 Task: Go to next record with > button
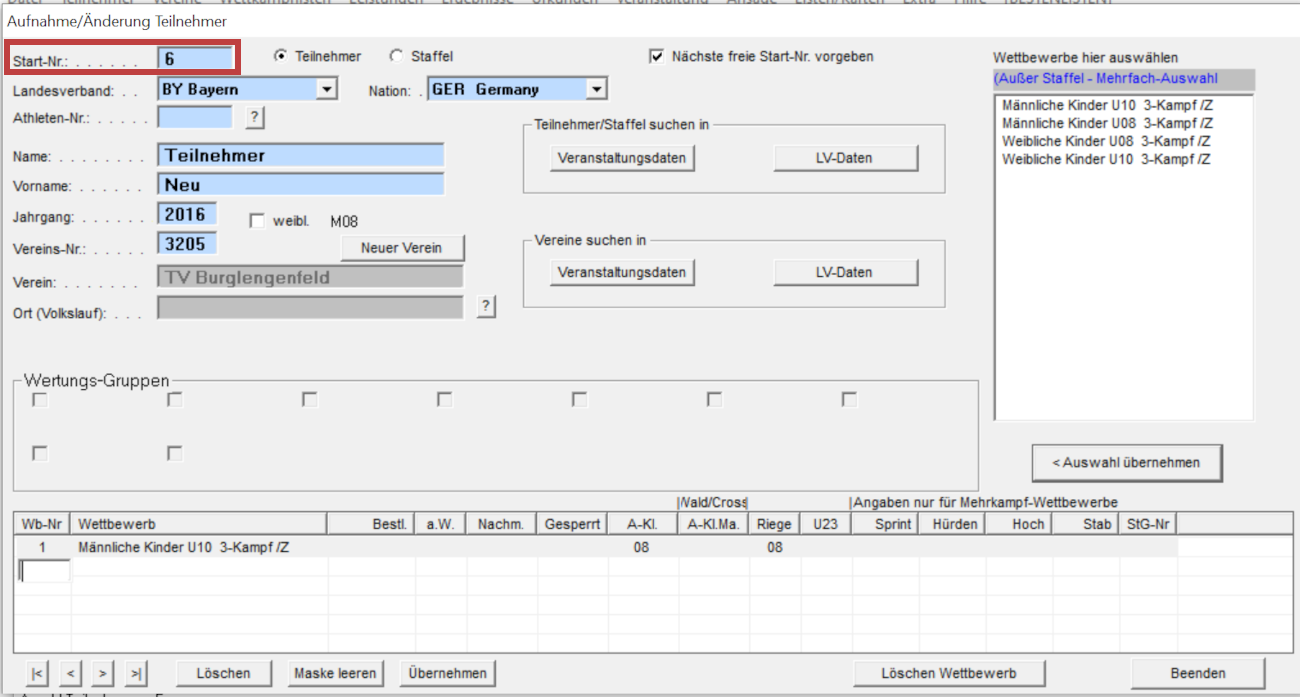[x=104, y=673]
